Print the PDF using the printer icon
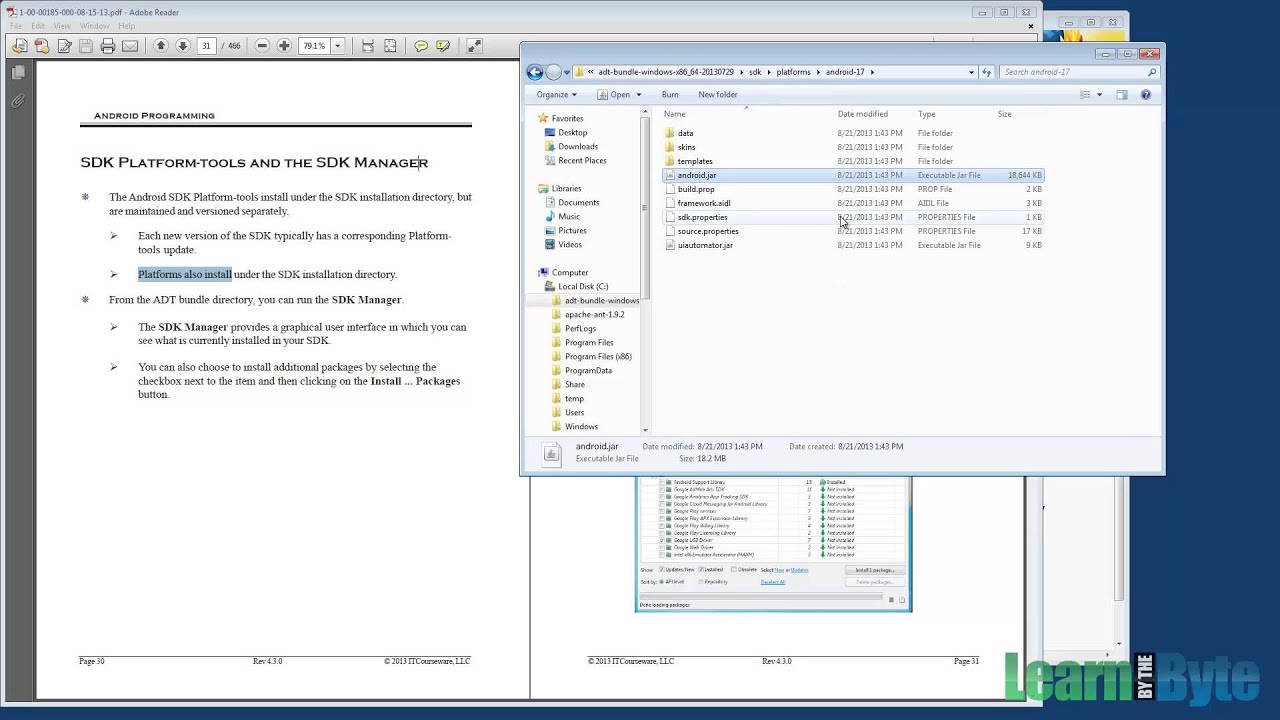 [108, 46]
